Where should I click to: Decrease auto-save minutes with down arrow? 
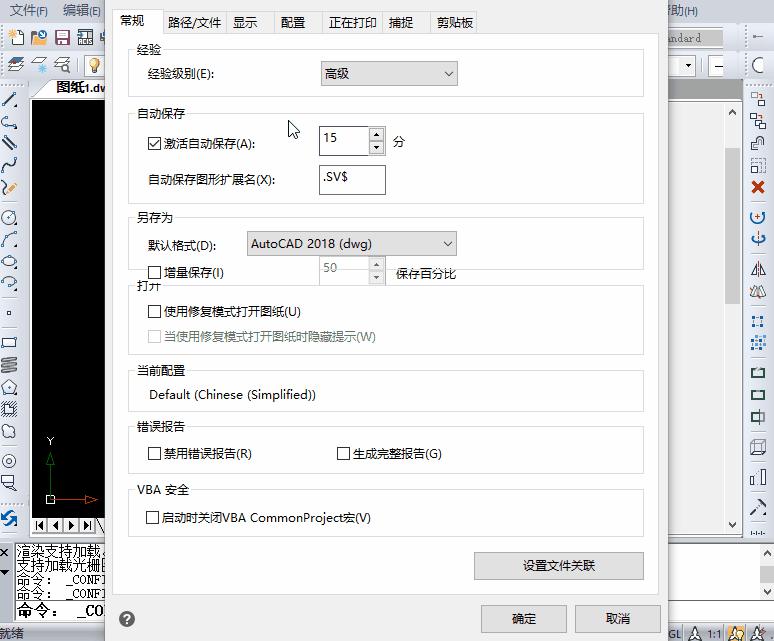(x=377, y=148)
